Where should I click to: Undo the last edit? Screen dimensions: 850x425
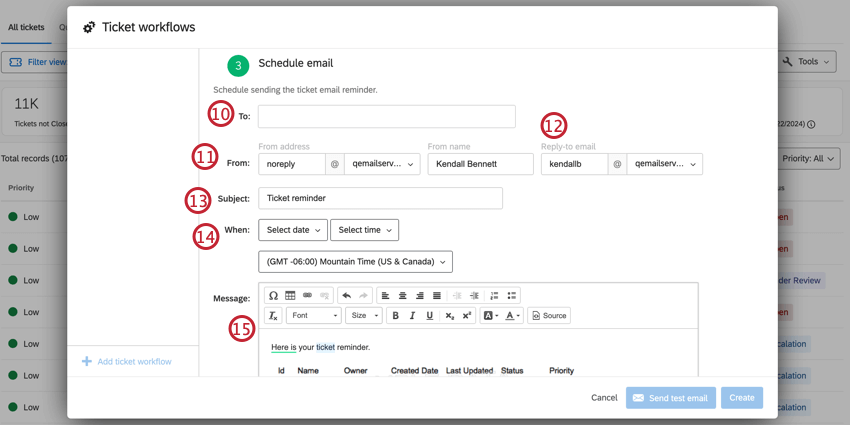(x=346, y=295)
